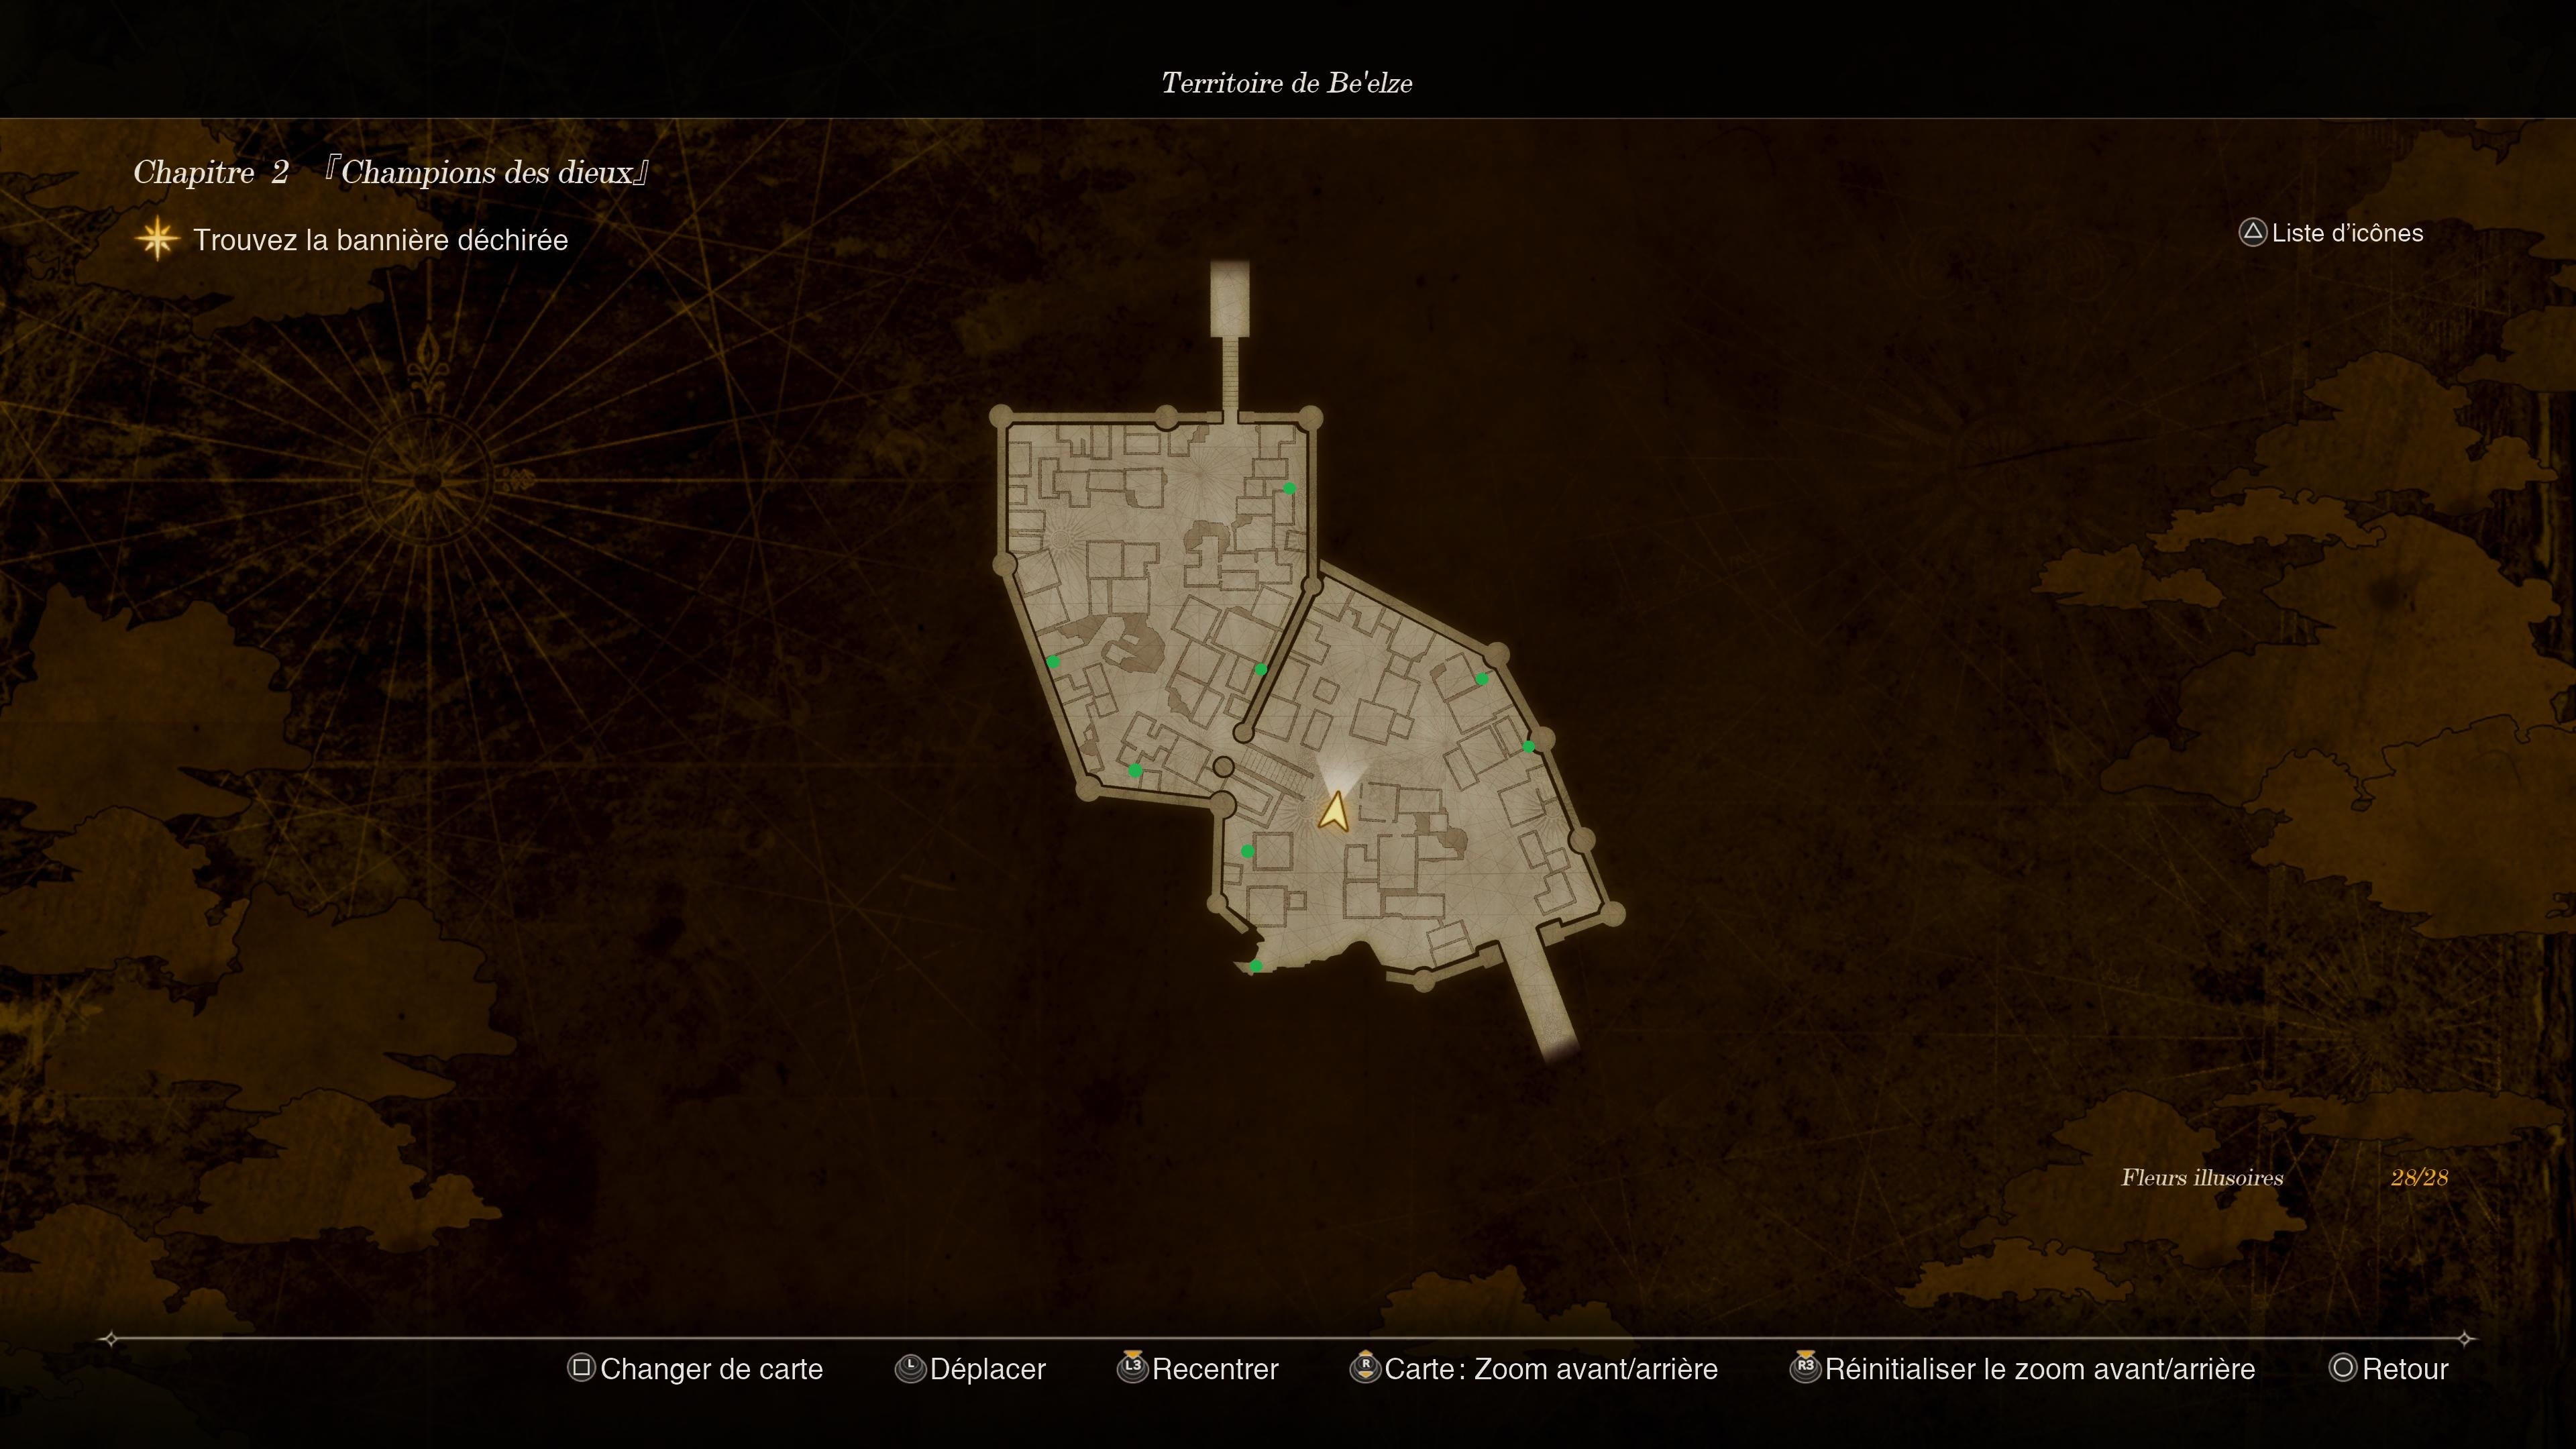Click the square icon beside Changer de carte

(x=581, y=1367)
